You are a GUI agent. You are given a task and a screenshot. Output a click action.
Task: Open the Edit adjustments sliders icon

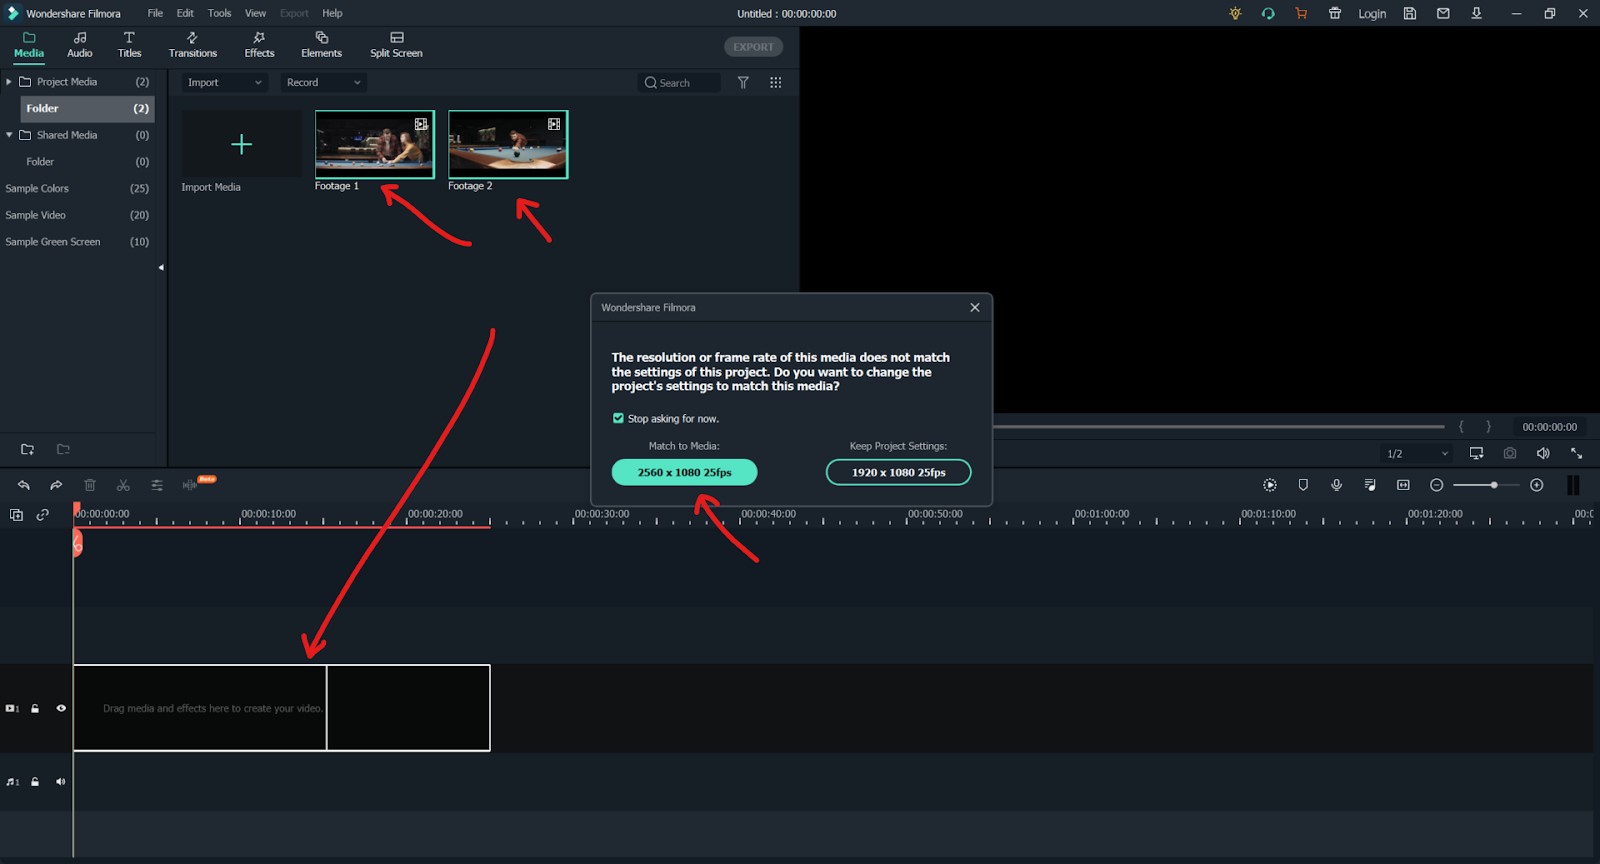[x=157, y=485]
